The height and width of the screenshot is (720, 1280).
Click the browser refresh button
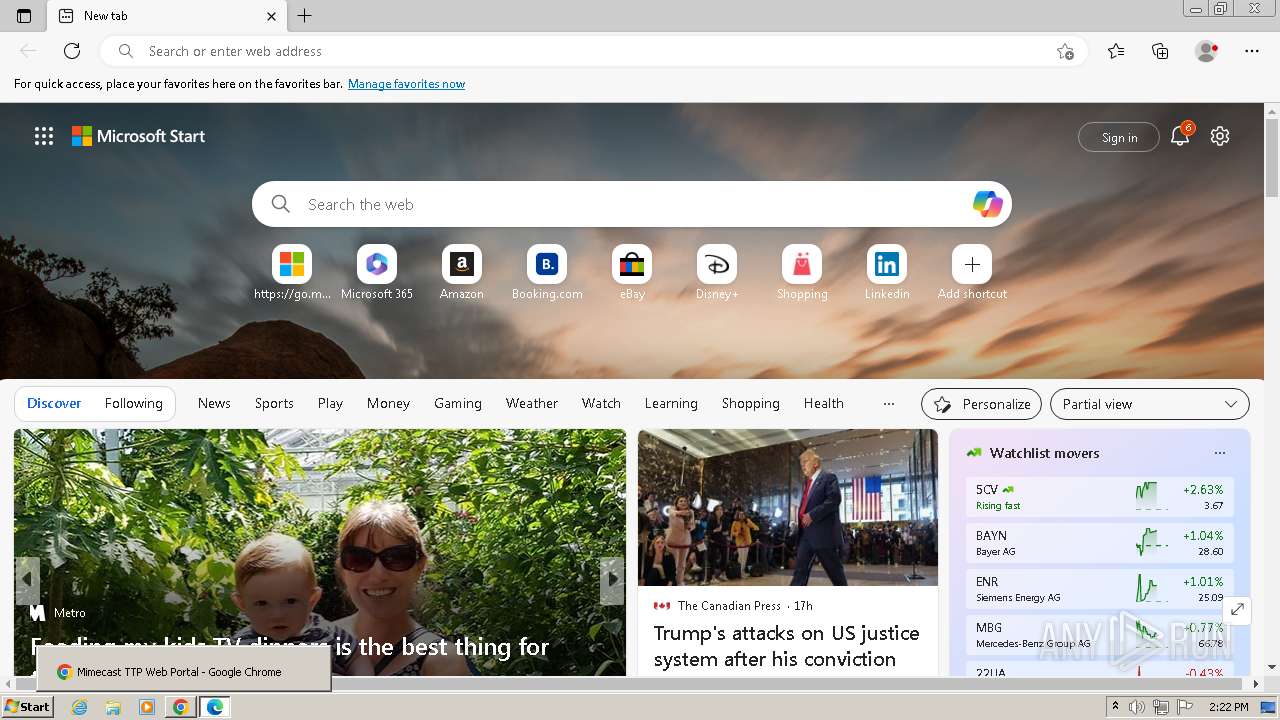[72, 51]
